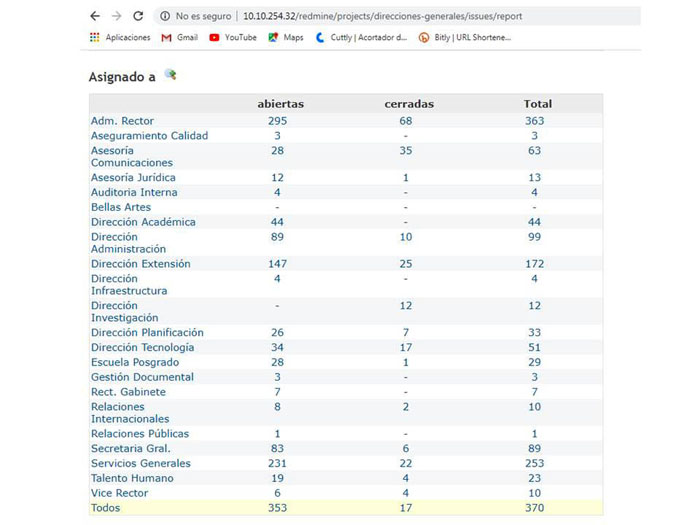This screenshot has height=525, width=700.
Task: Open the Dirección Planificación link
Action: (x=147, y=333)
